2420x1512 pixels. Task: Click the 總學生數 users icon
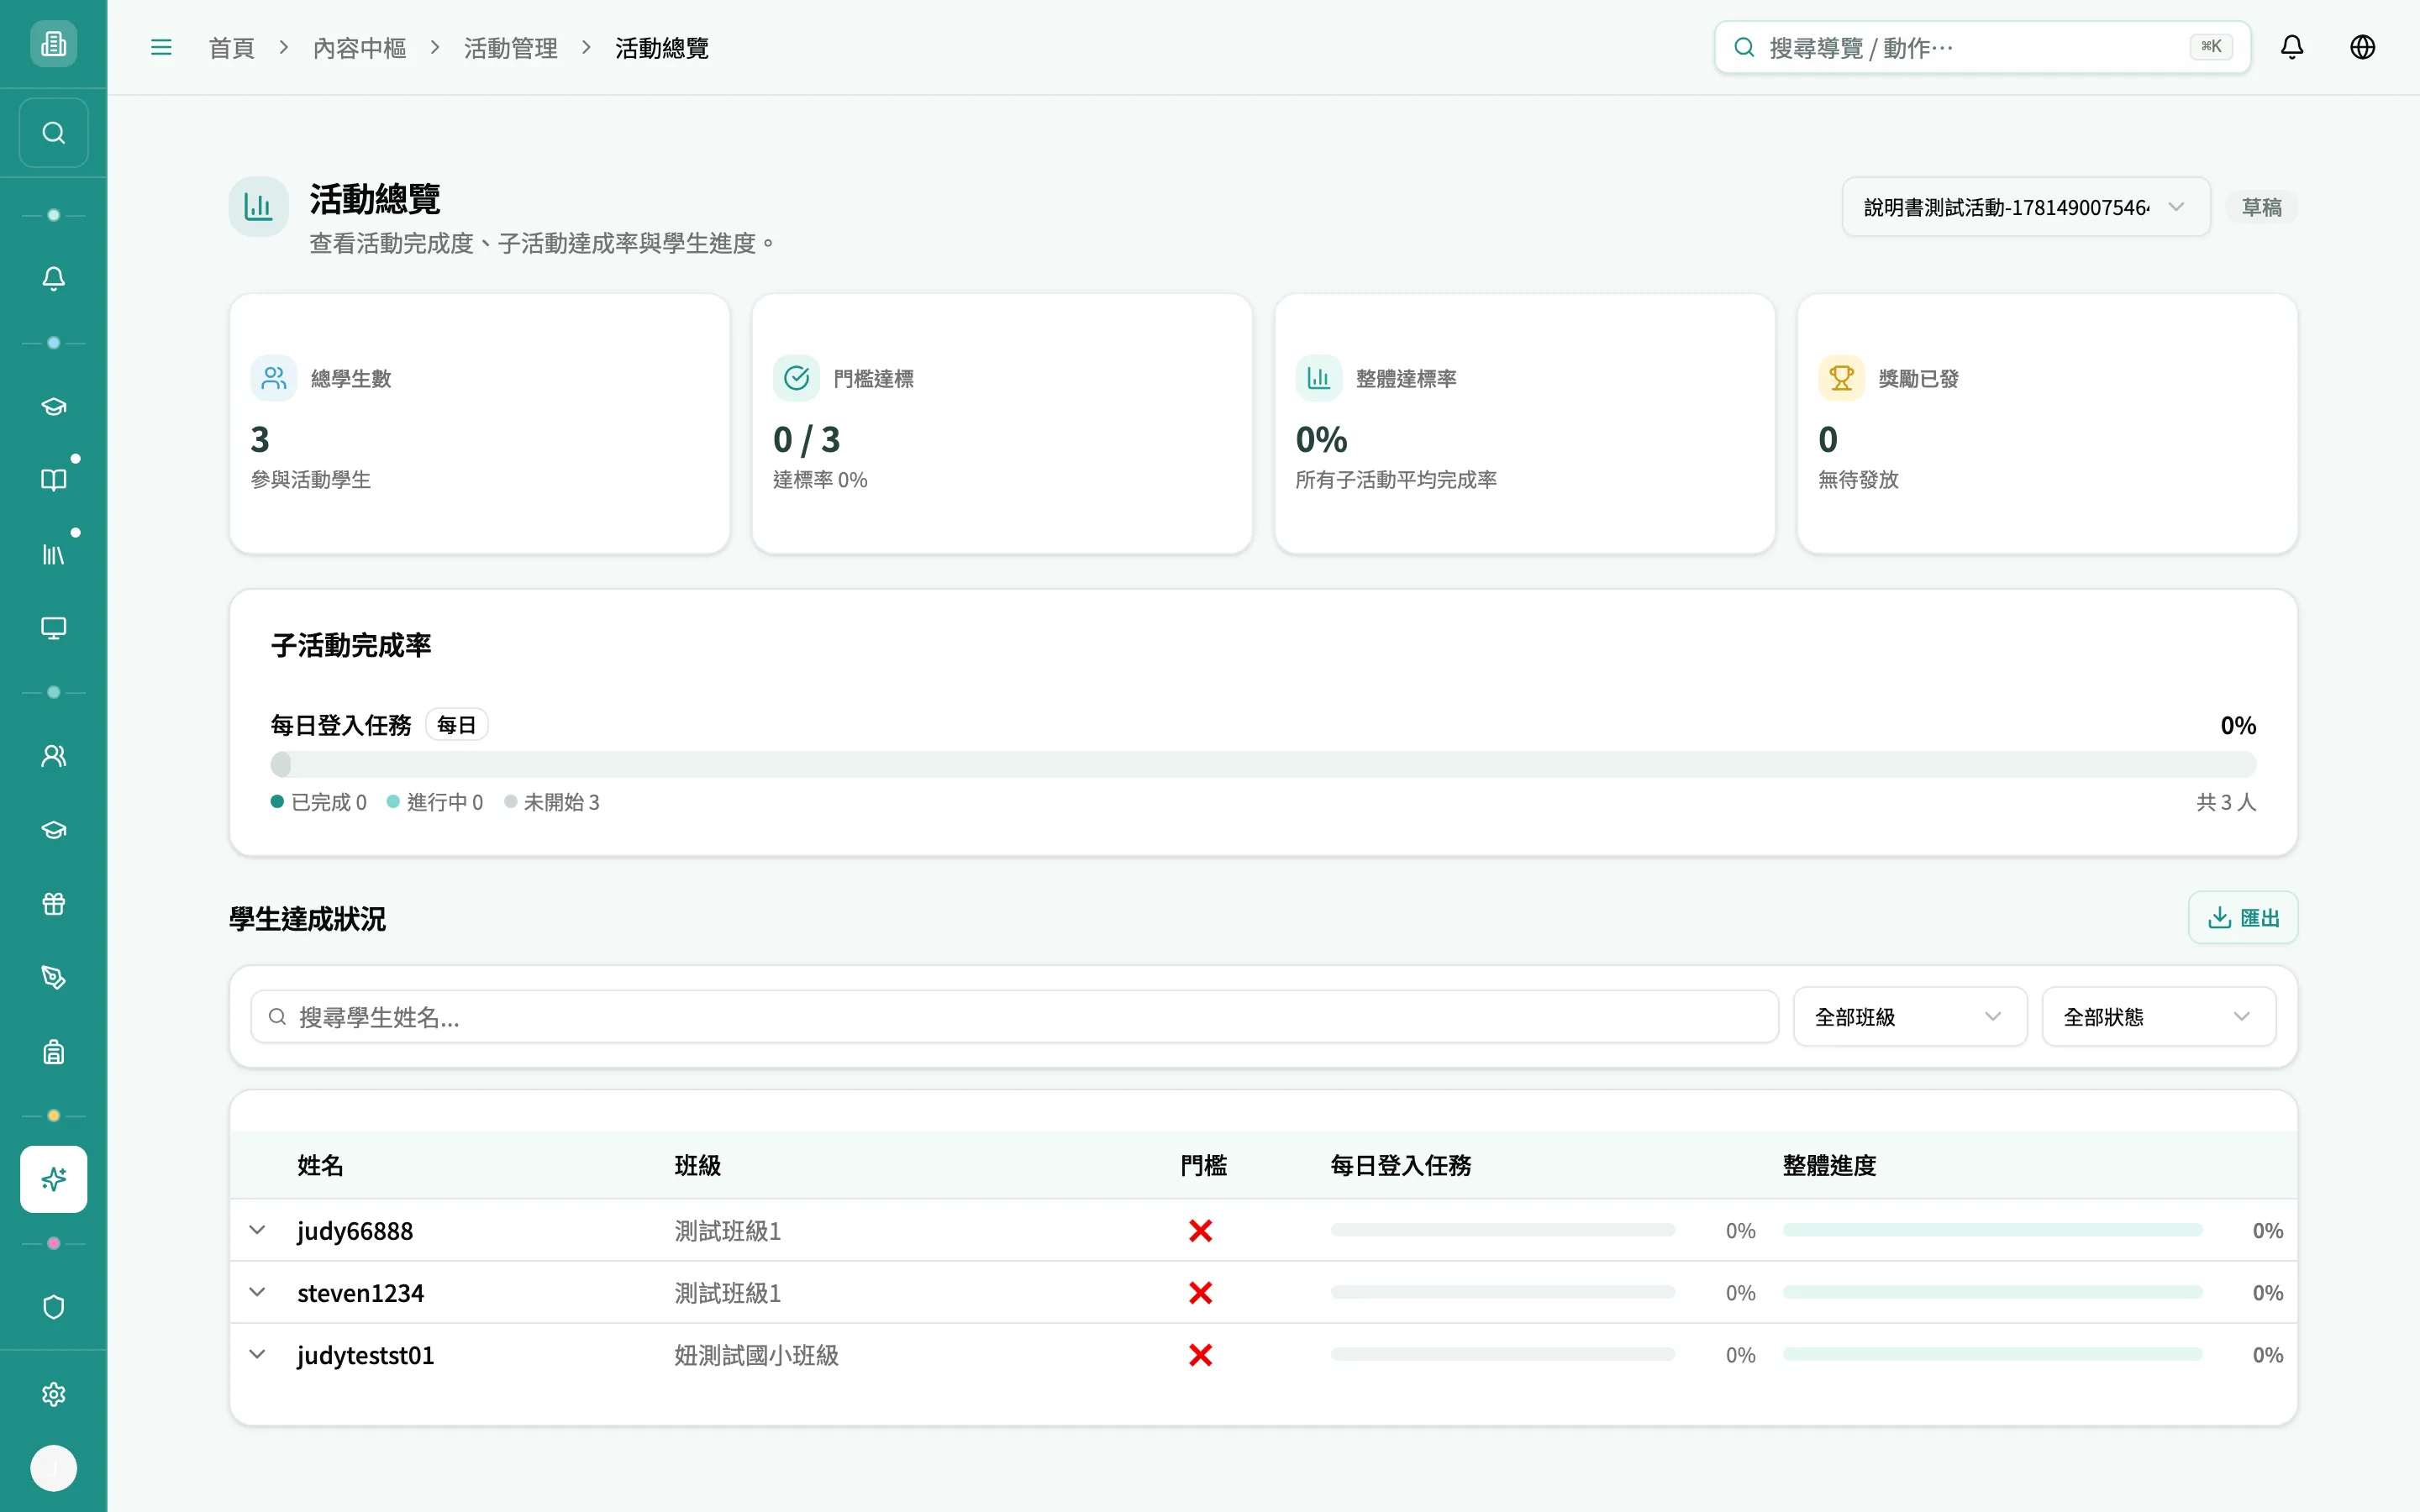(274, 378)
